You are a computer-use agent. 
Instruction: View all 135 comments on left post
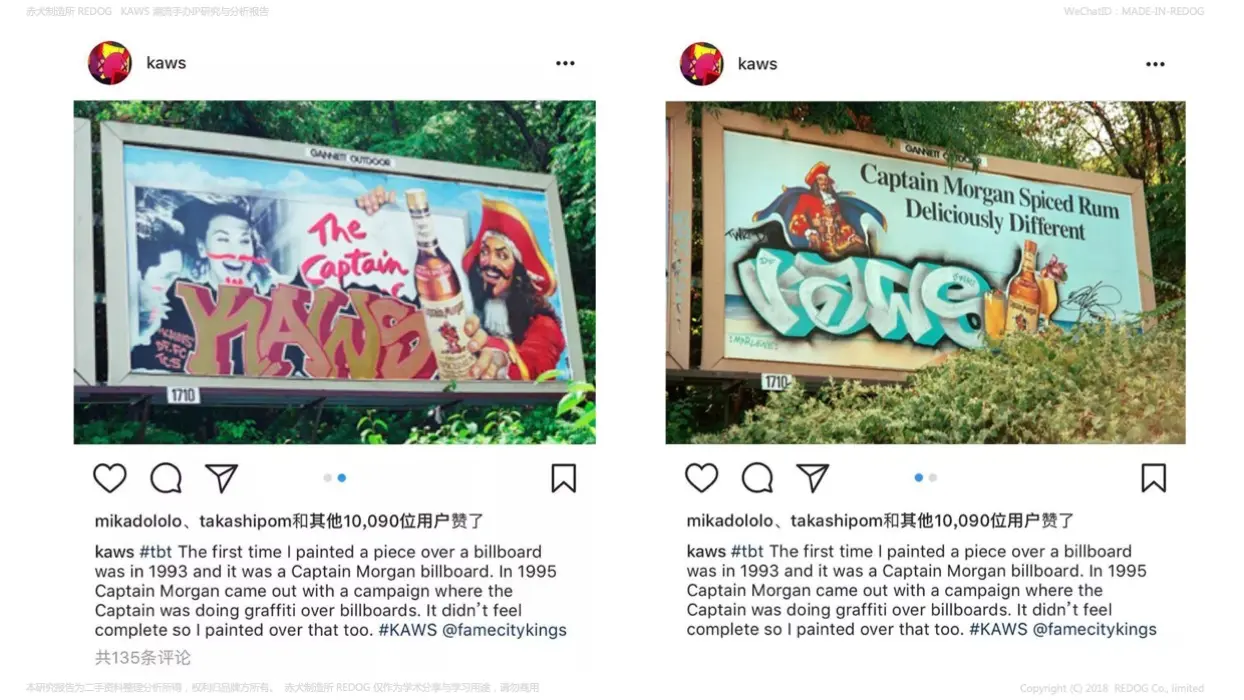[x=143, y=658]
